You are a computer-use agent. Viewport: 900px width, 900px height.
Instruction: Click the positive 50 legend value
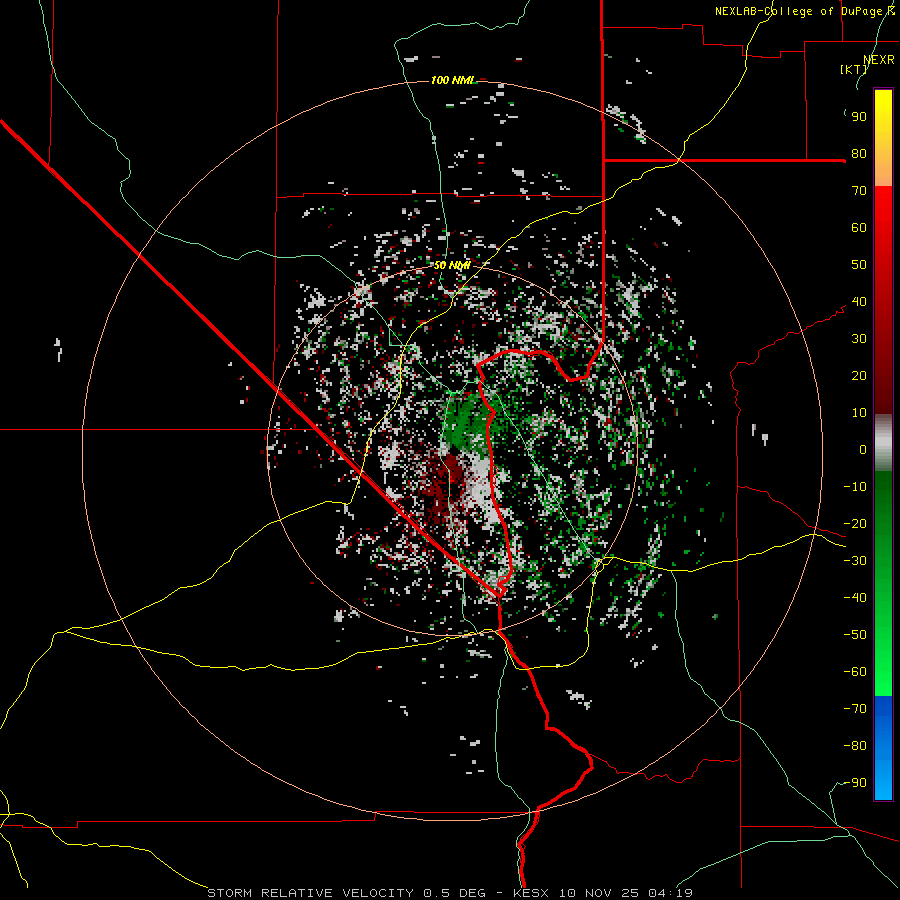pyautogui.click(x=859, y=265)
